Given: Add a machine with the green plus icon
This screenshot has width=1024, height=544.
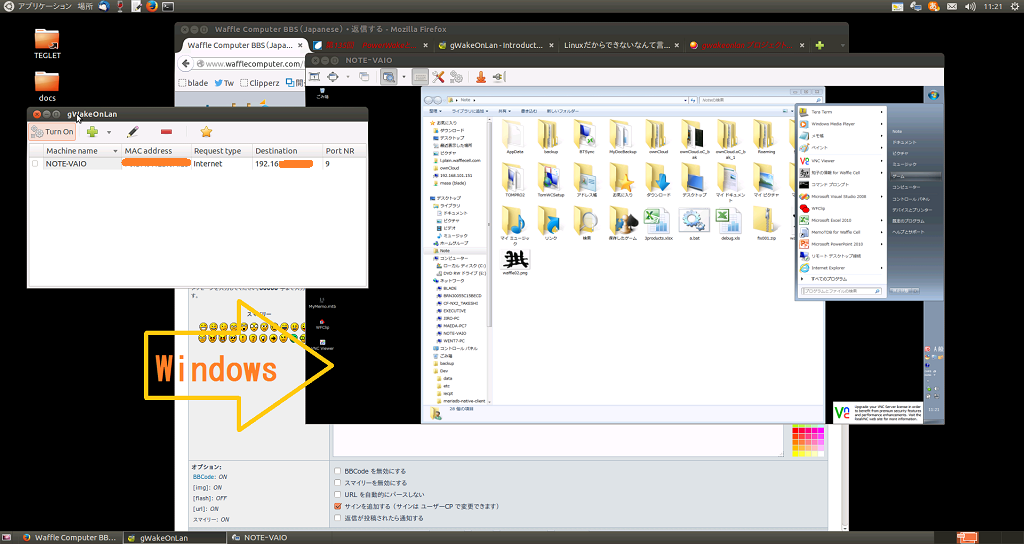Looking at the screenshot, I should pyautogui.click(x=92, y=132).
